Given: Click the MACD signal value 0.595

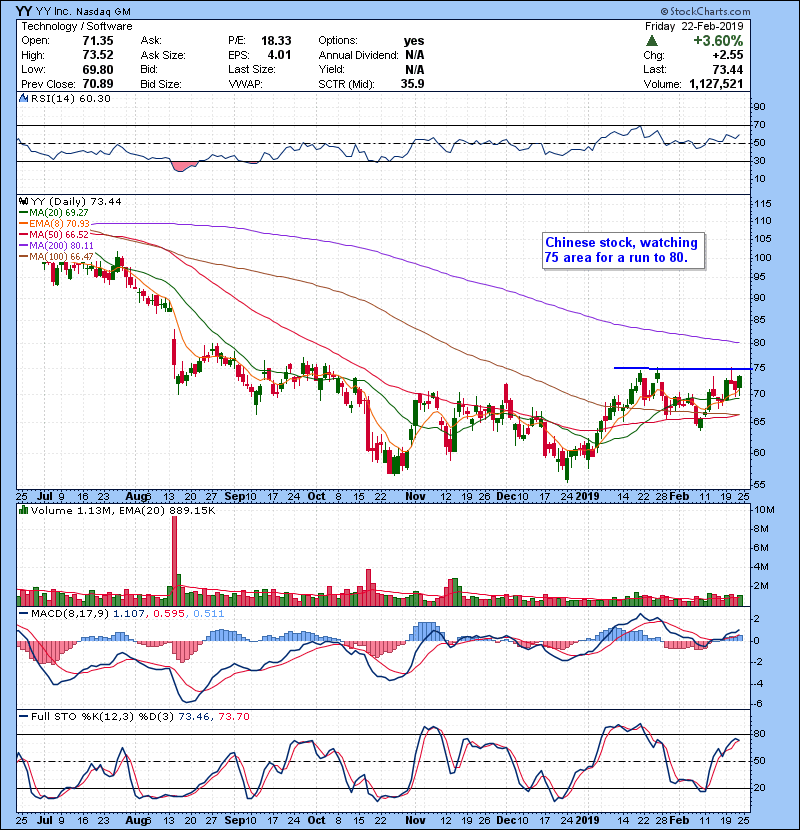Looking at the screenshot, I should (169, 614).
